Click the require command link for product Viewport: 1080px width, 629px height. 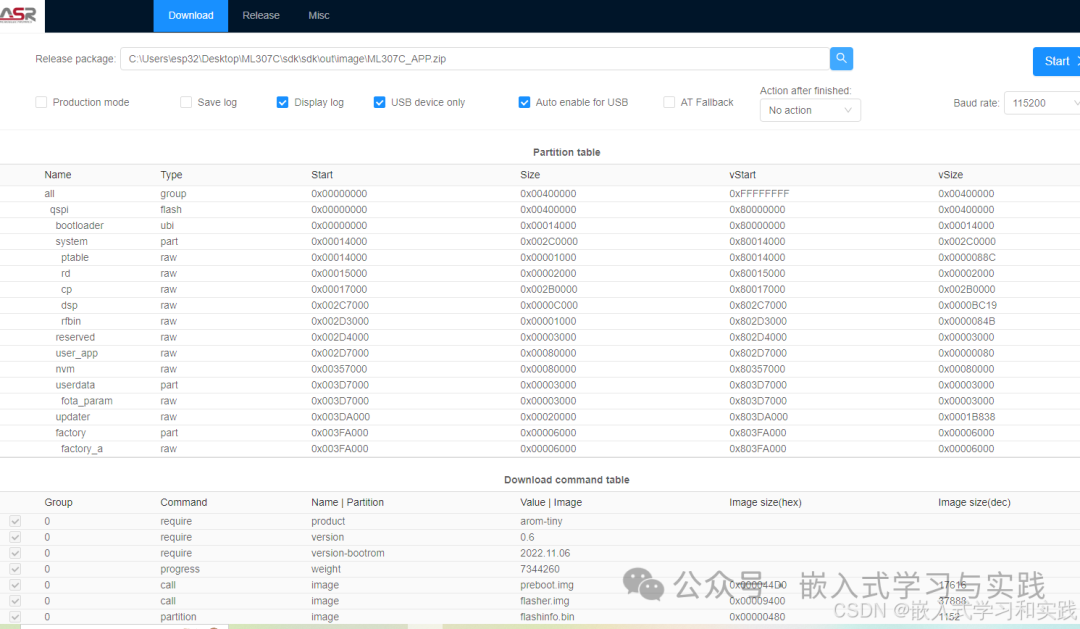(176, 521)
